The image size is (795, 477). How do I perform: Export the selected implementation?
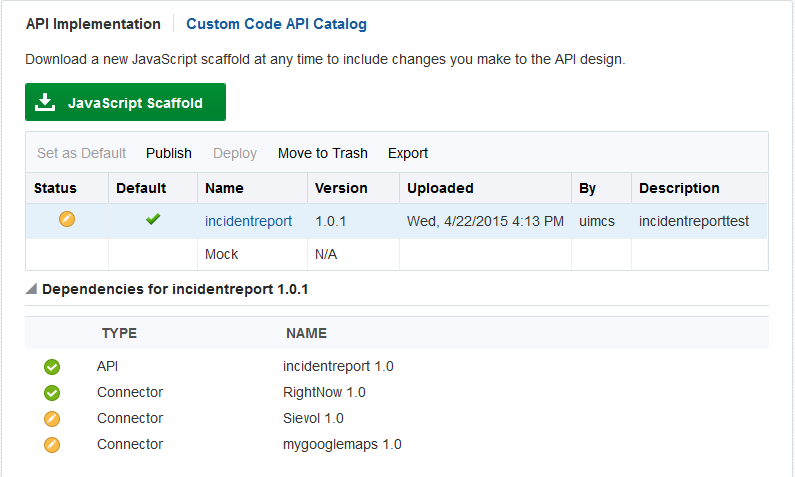(408, 153)
